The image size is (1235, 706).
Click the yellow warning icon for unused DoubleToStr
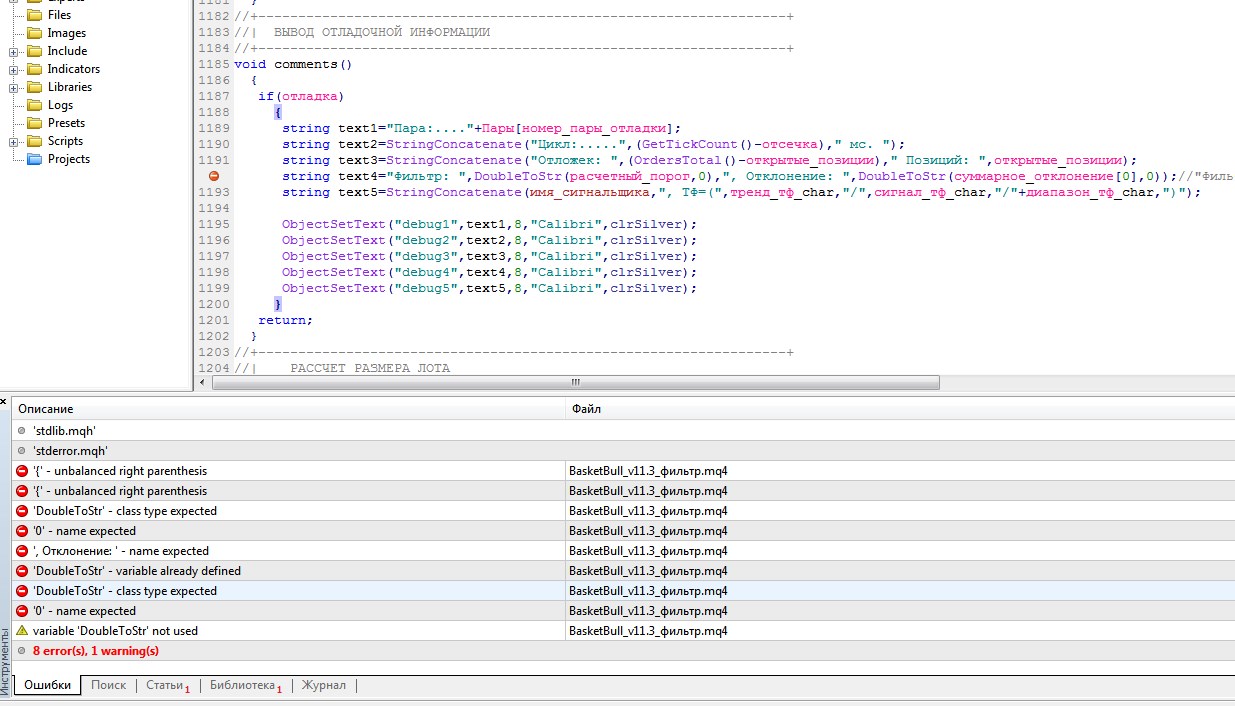point(22,631)
